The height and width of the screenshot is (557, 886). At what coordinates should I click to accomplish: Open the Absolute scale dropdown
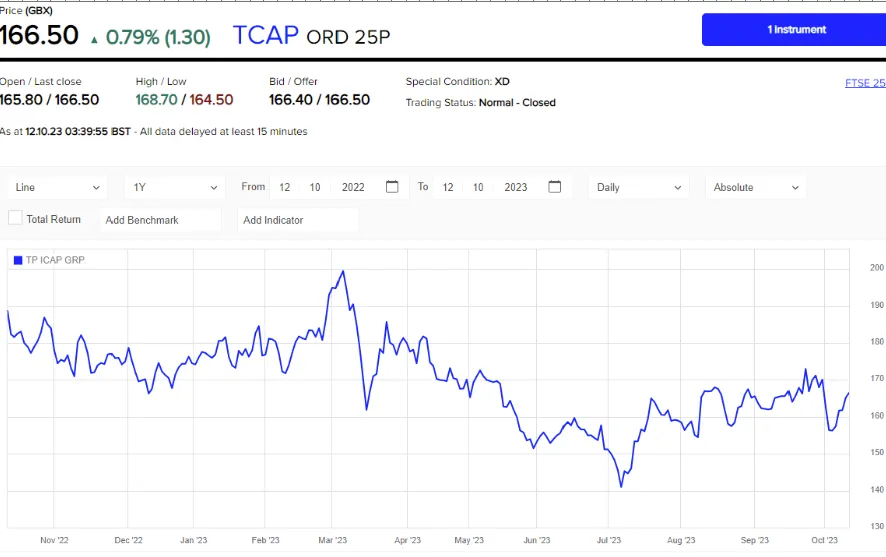755,187
